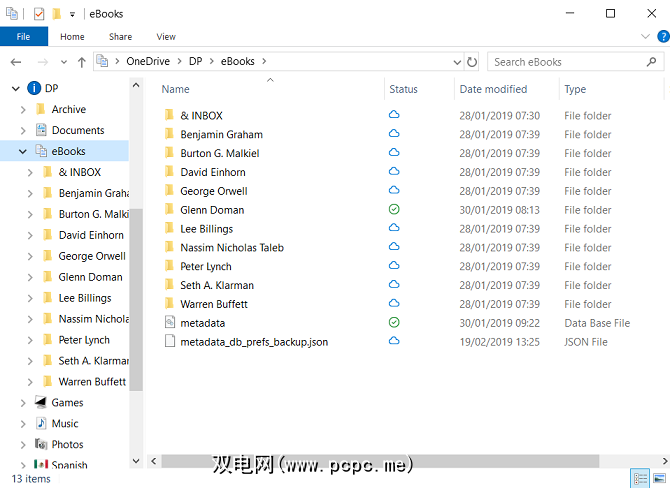670x488 pixels.
Task: Click the Glenn Doman synced status icon
Action: [394, 210]
